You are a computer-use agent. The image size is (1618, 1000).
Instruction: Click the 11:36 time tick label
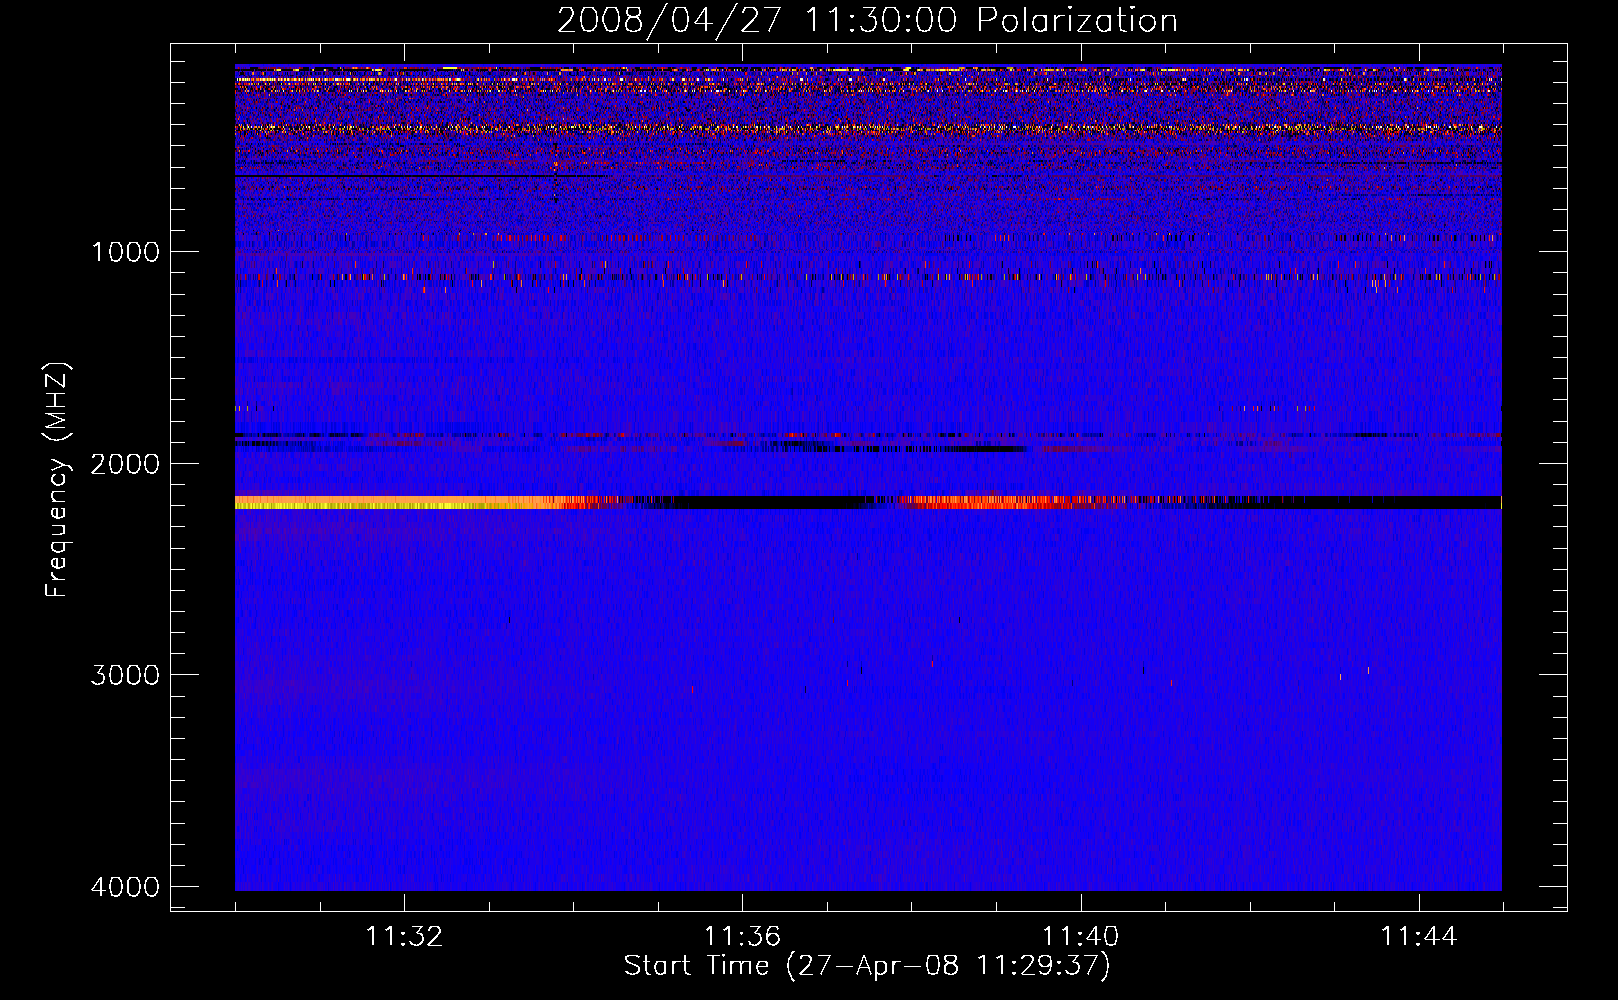coord(742,937)
